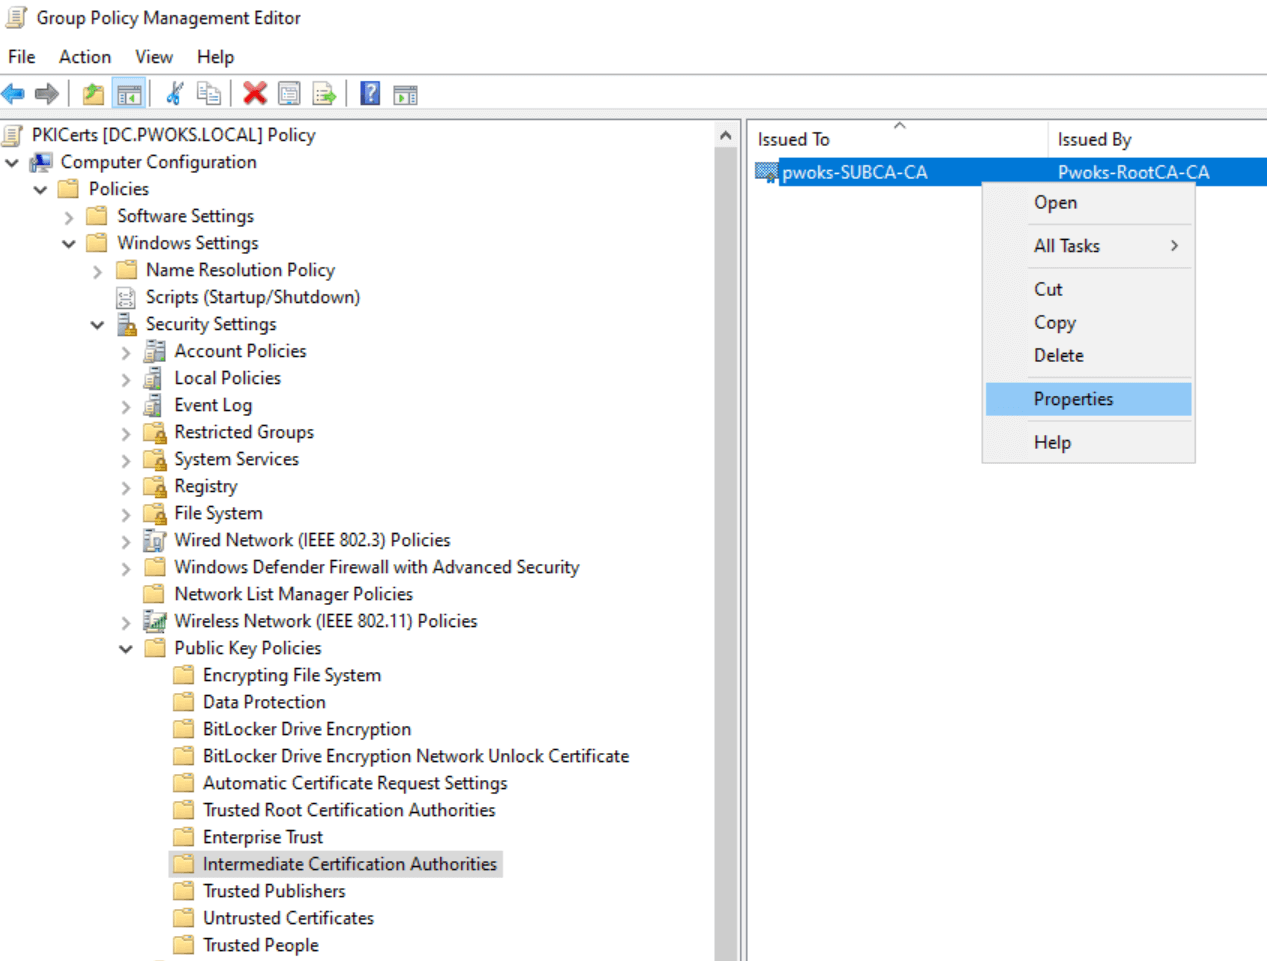The width and height of the screenshot is (1267, 961).
Task: Choose Properties in the context menu
Action: [x=1088, y=399]
